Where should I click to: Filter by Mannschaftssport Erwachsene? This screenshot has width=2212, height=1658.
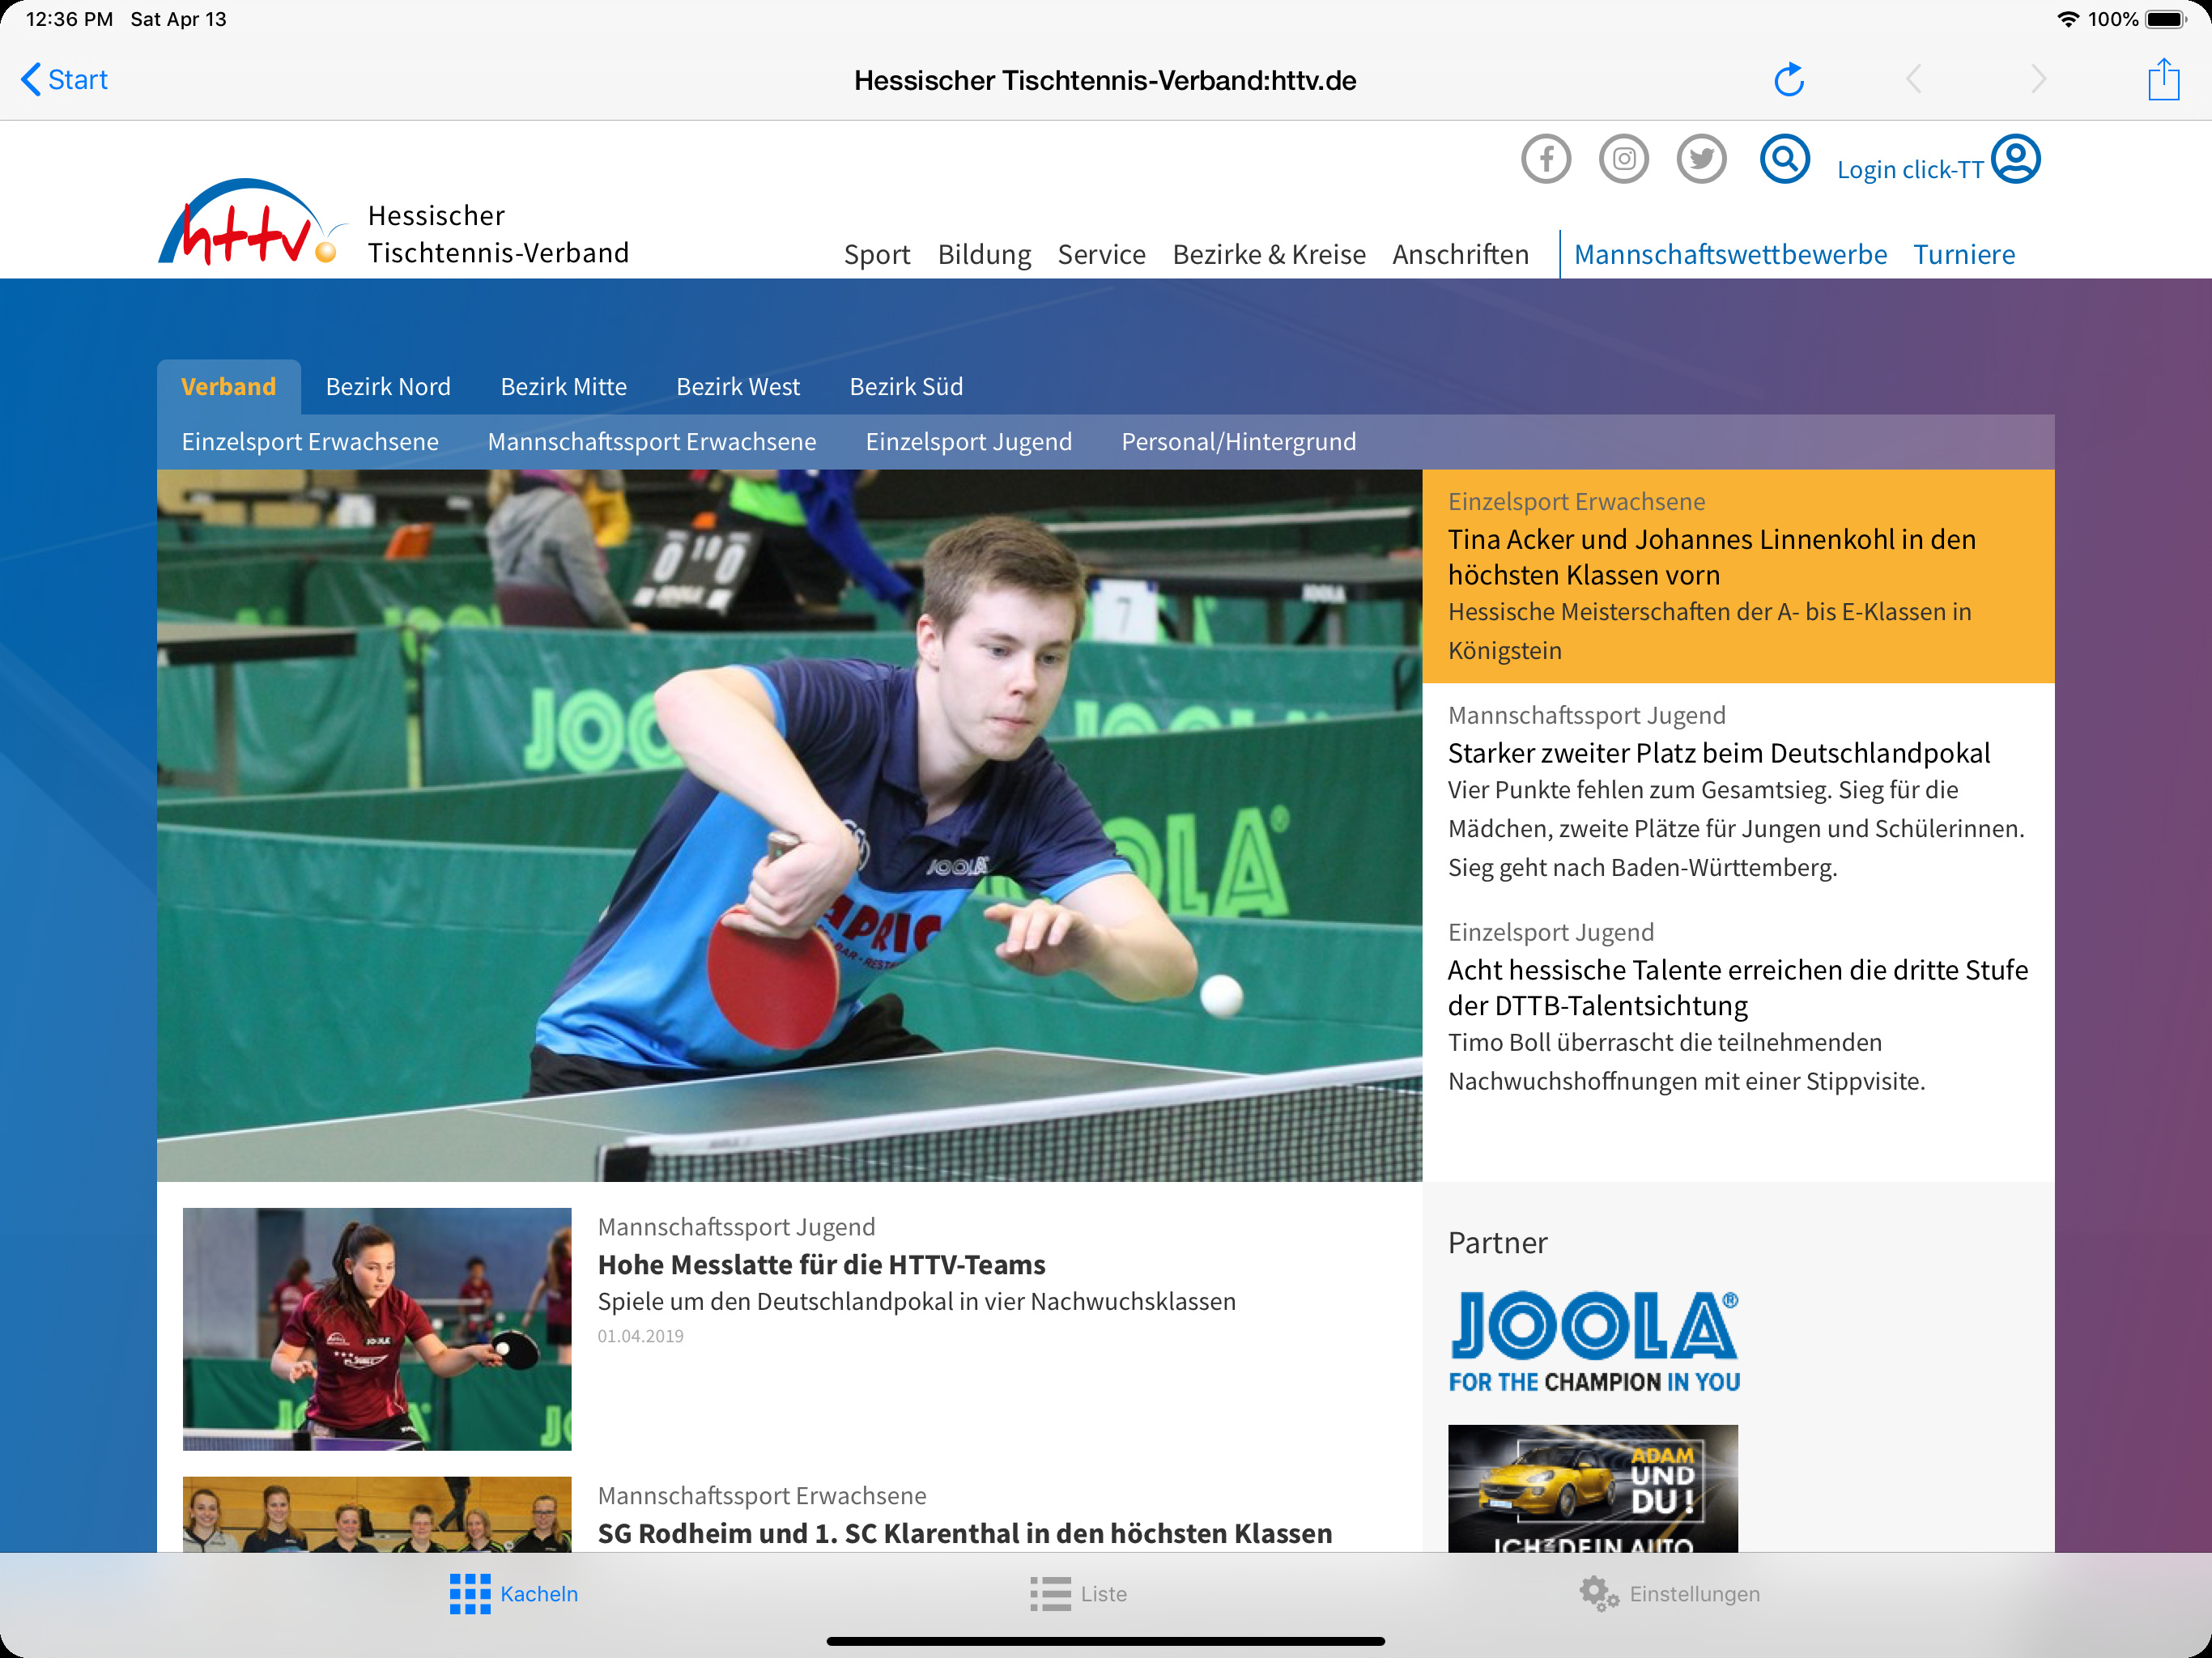pos(652,442)
